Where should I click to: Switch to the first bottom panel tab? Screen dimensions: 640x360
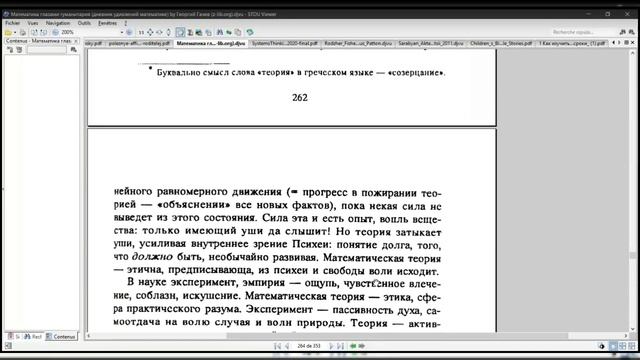pyautogui.click(x=13, y=337)
